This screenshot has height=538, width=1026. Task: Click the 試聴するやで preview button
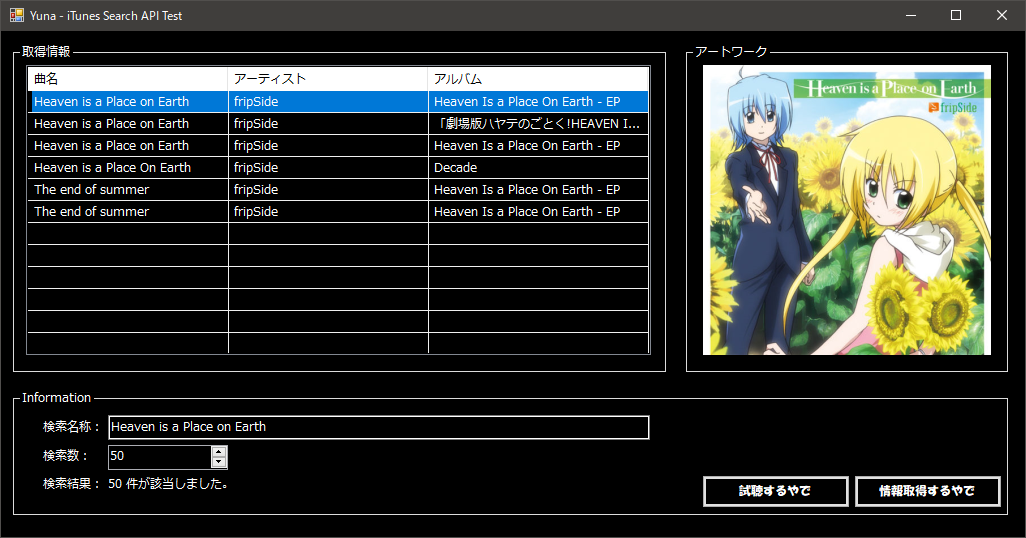775,491
